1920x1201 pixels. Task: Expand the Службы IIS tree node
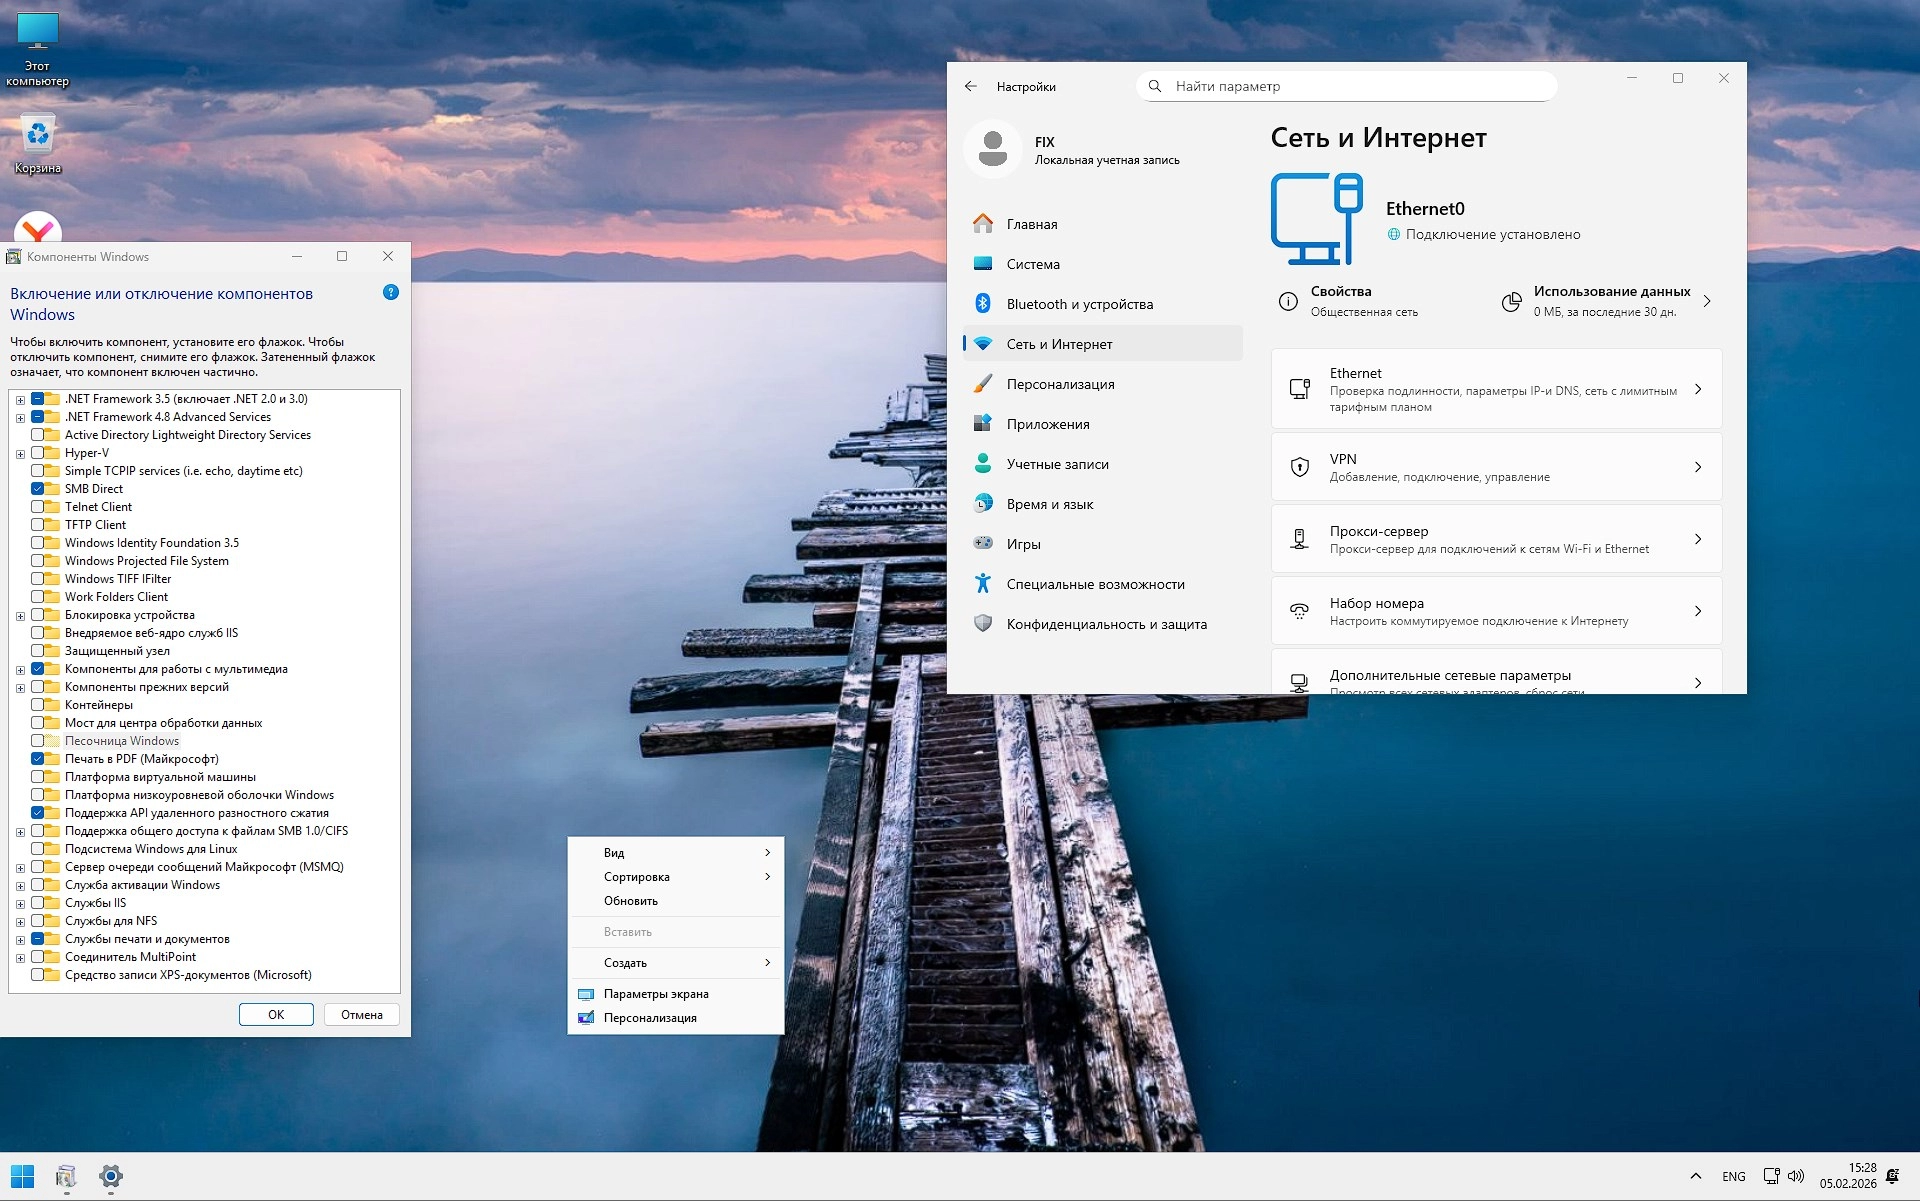click(x=20, y=904)
